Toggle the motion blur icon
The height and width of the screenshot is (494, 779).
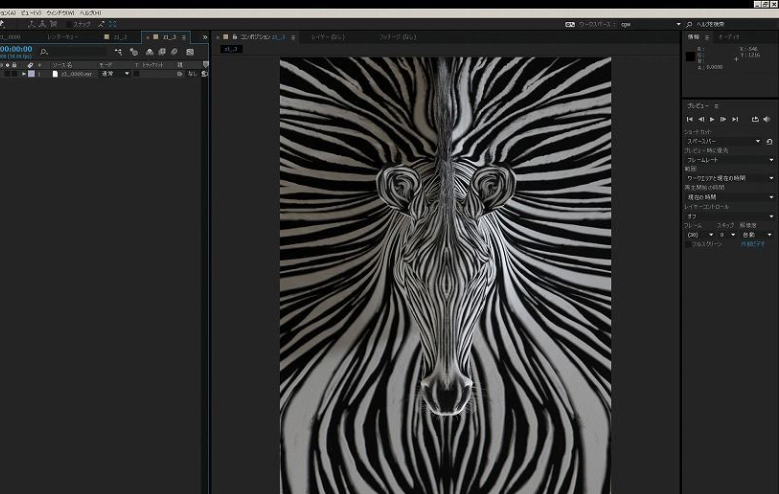coord(174,52)
